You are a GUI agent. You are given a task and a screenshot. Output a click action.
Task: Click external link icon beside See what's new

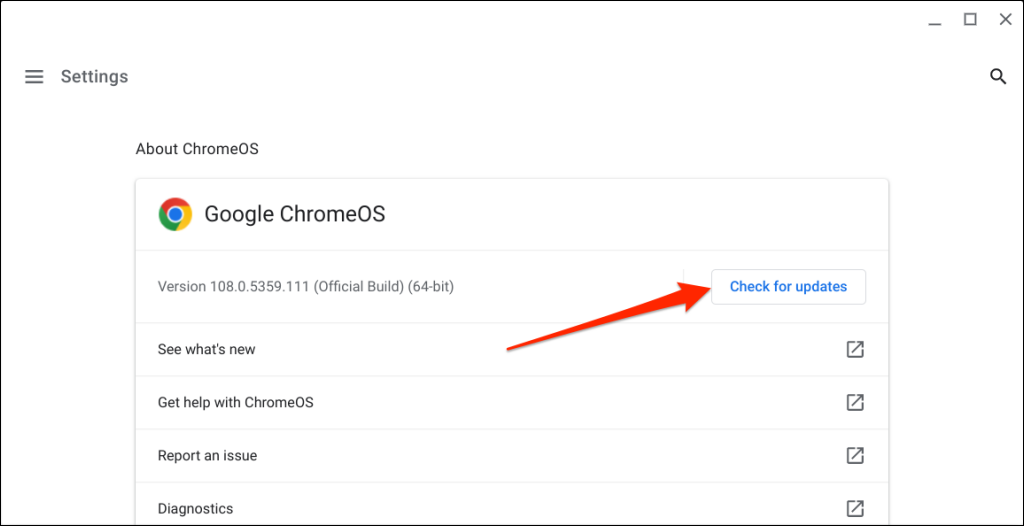click(x=855, y=349)
